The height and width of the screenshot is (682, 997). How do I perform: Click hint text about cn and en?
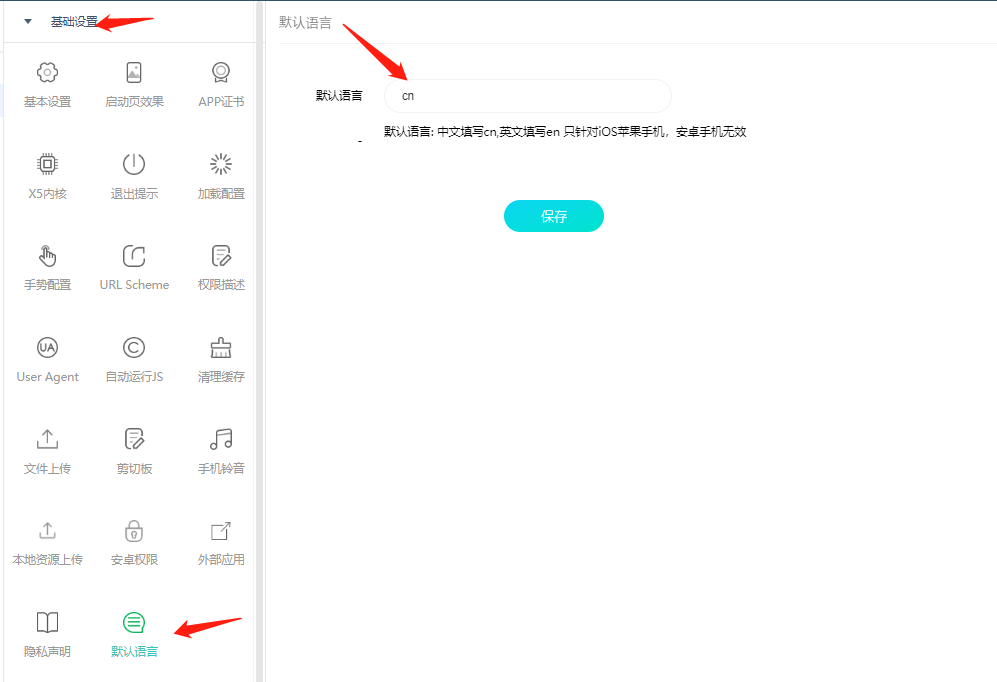tap(565, 132)
